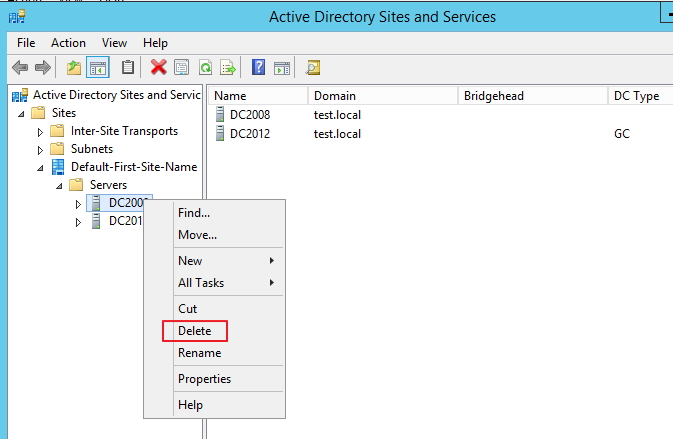Open the View menu

[x=114, y=43]
